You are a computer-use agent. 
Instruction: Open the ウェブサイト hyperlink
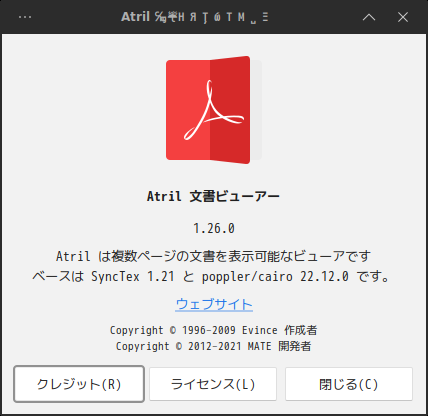coord(214,304)
